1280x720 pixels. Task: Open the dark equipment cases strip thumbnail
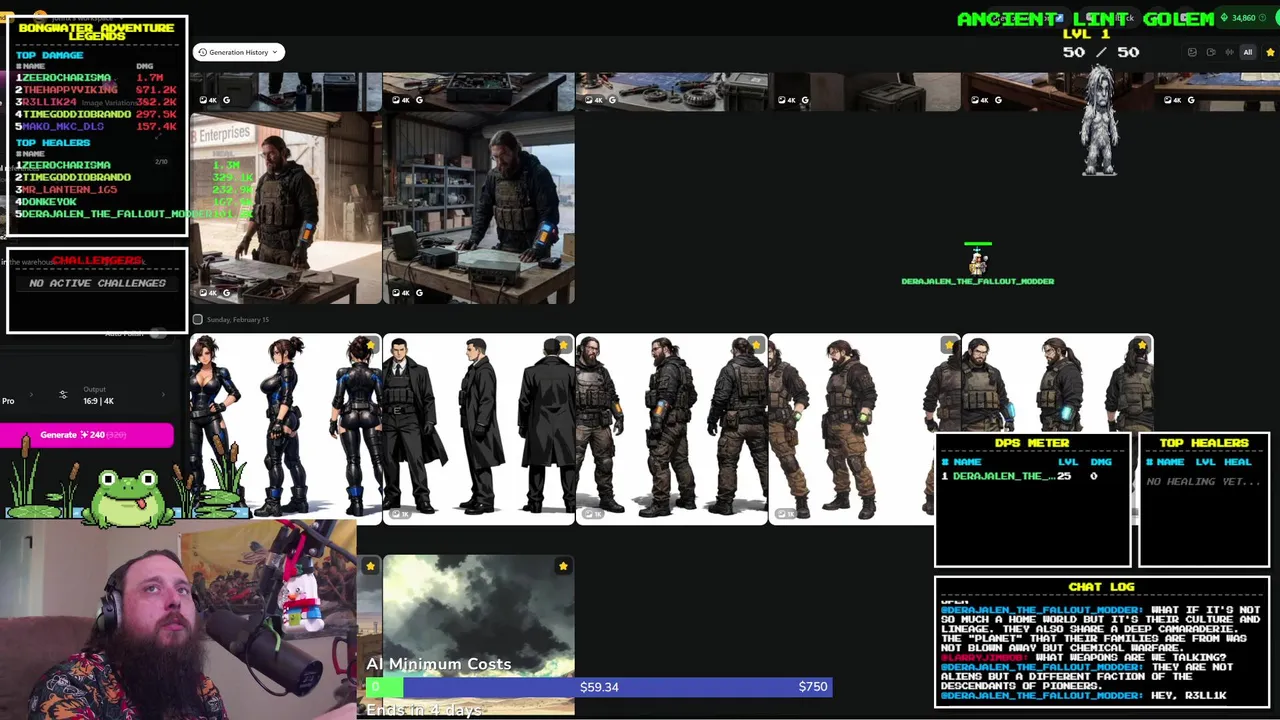pos(285,91)
